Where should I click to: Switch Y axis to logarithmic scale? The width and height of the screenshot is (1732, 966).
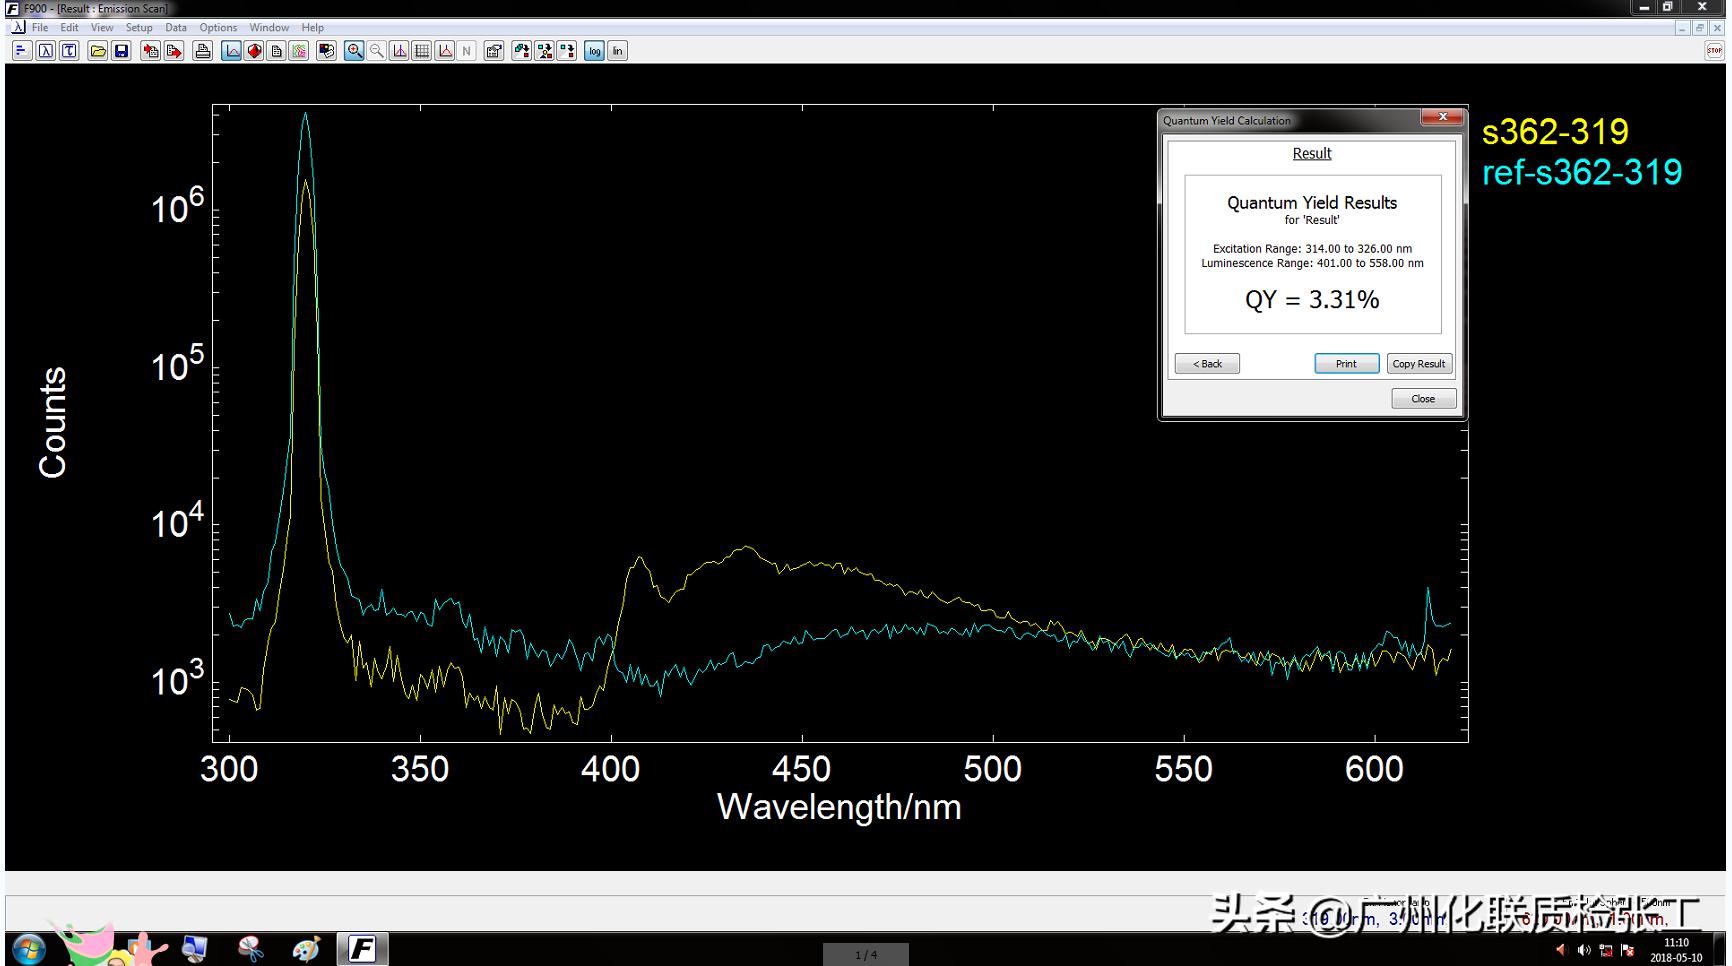pyautogui.click(x=595, y=51)
